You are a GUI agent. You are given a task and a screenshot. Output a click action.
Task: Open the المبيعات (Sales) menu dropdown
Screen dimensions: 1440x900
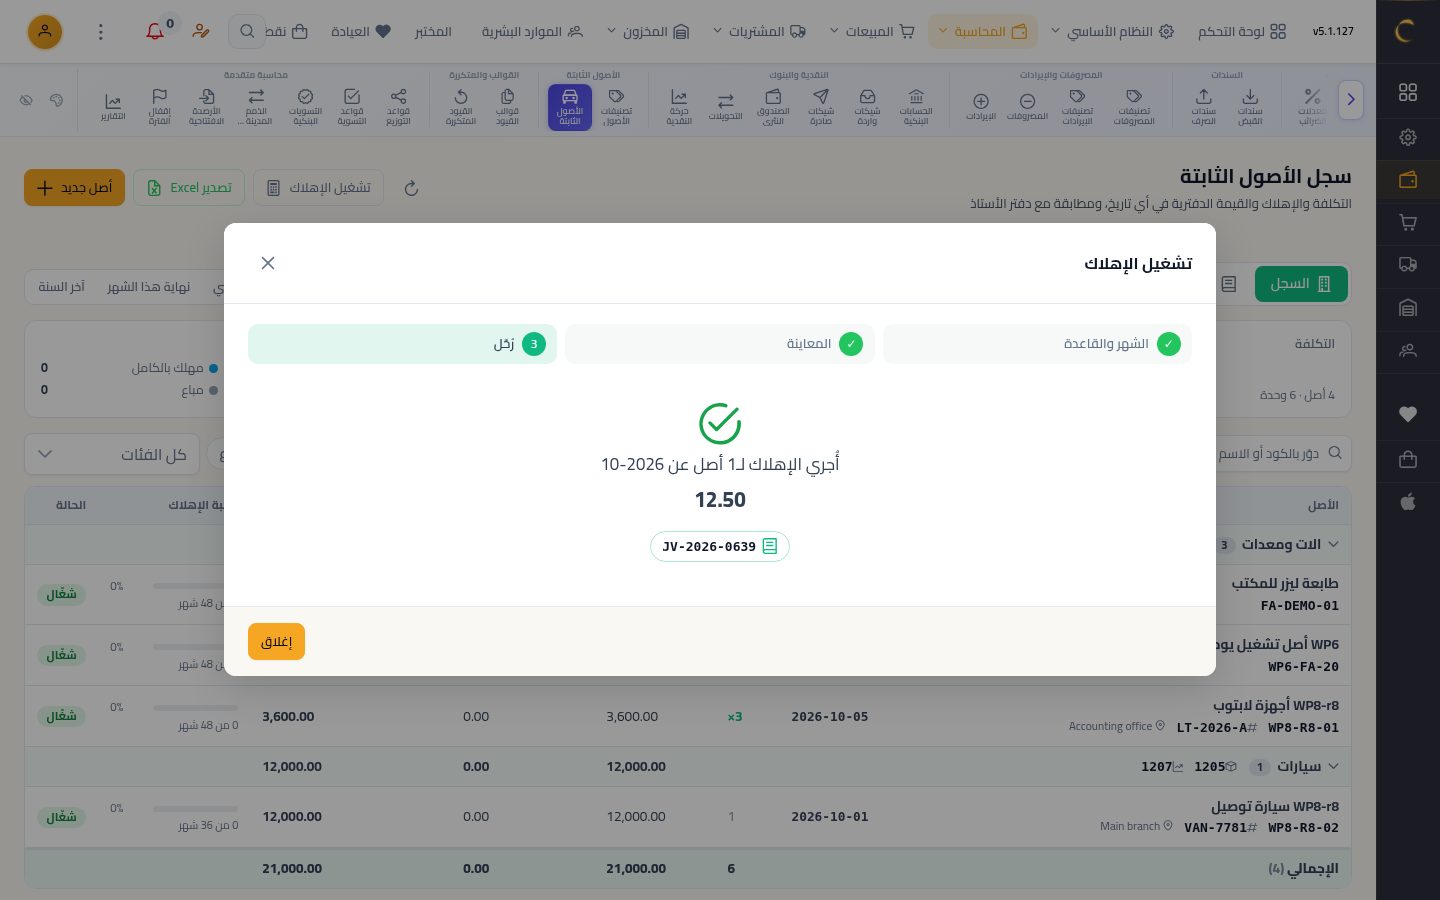point(872,32)
